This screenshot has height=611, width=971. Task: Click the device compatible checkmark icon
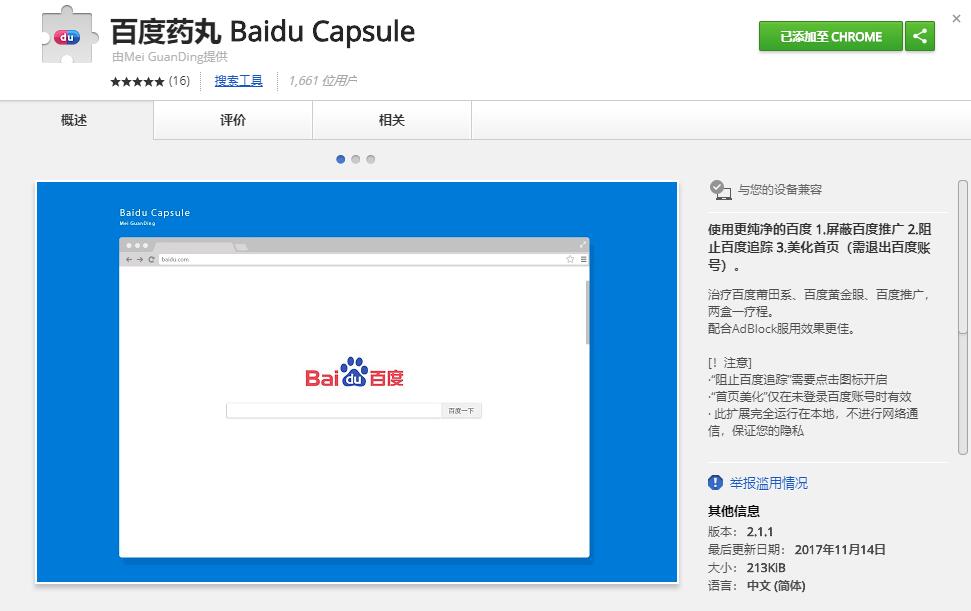pos(720,189)
